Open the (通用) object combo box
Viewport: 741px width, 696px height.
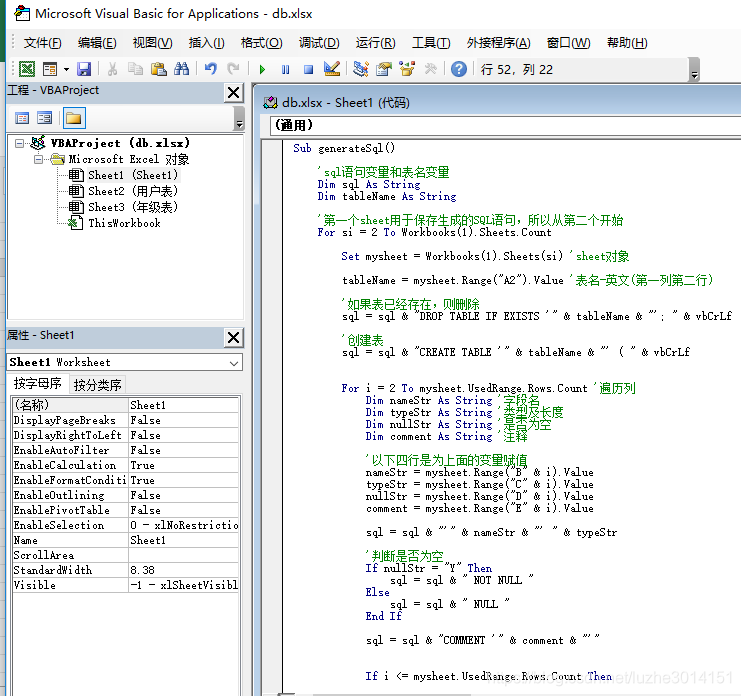[506, 126]
